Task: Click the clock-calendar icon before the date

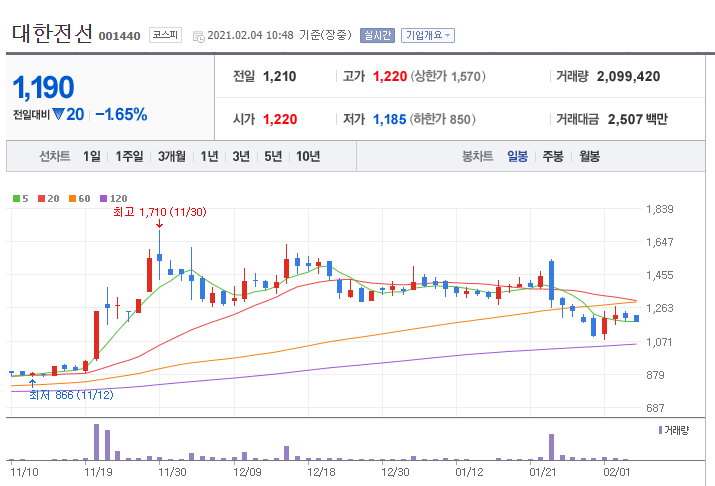Action: (x=199, y=36)
